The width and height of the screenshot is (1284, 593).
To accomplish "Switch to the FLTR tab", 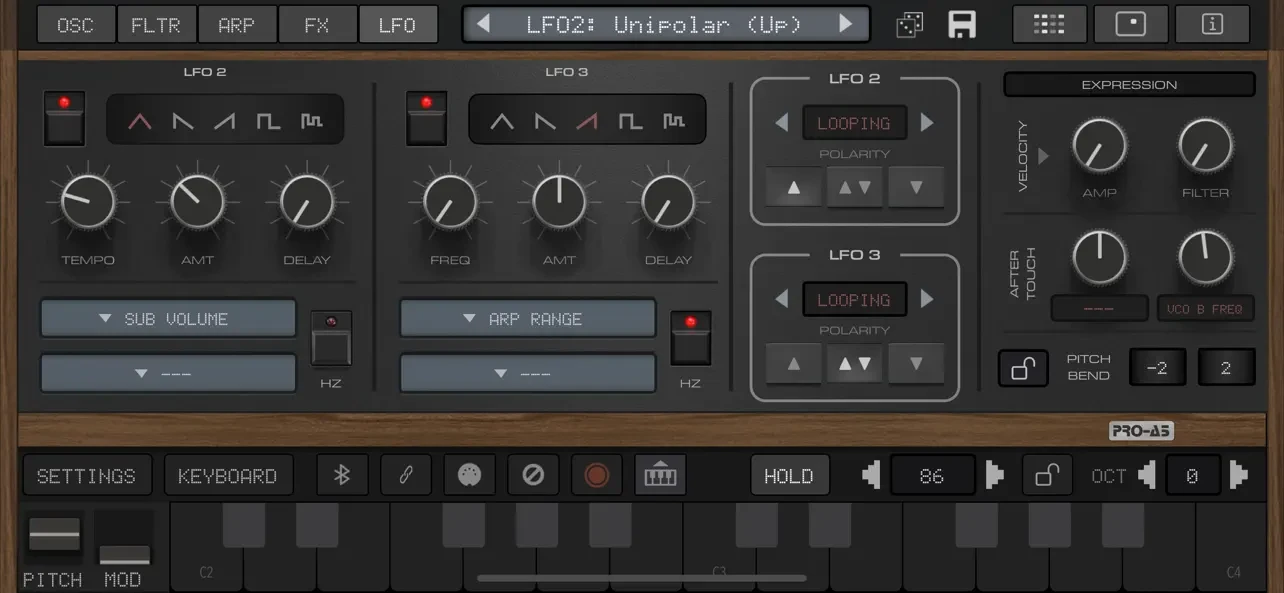I will click(x=156, y=25).
